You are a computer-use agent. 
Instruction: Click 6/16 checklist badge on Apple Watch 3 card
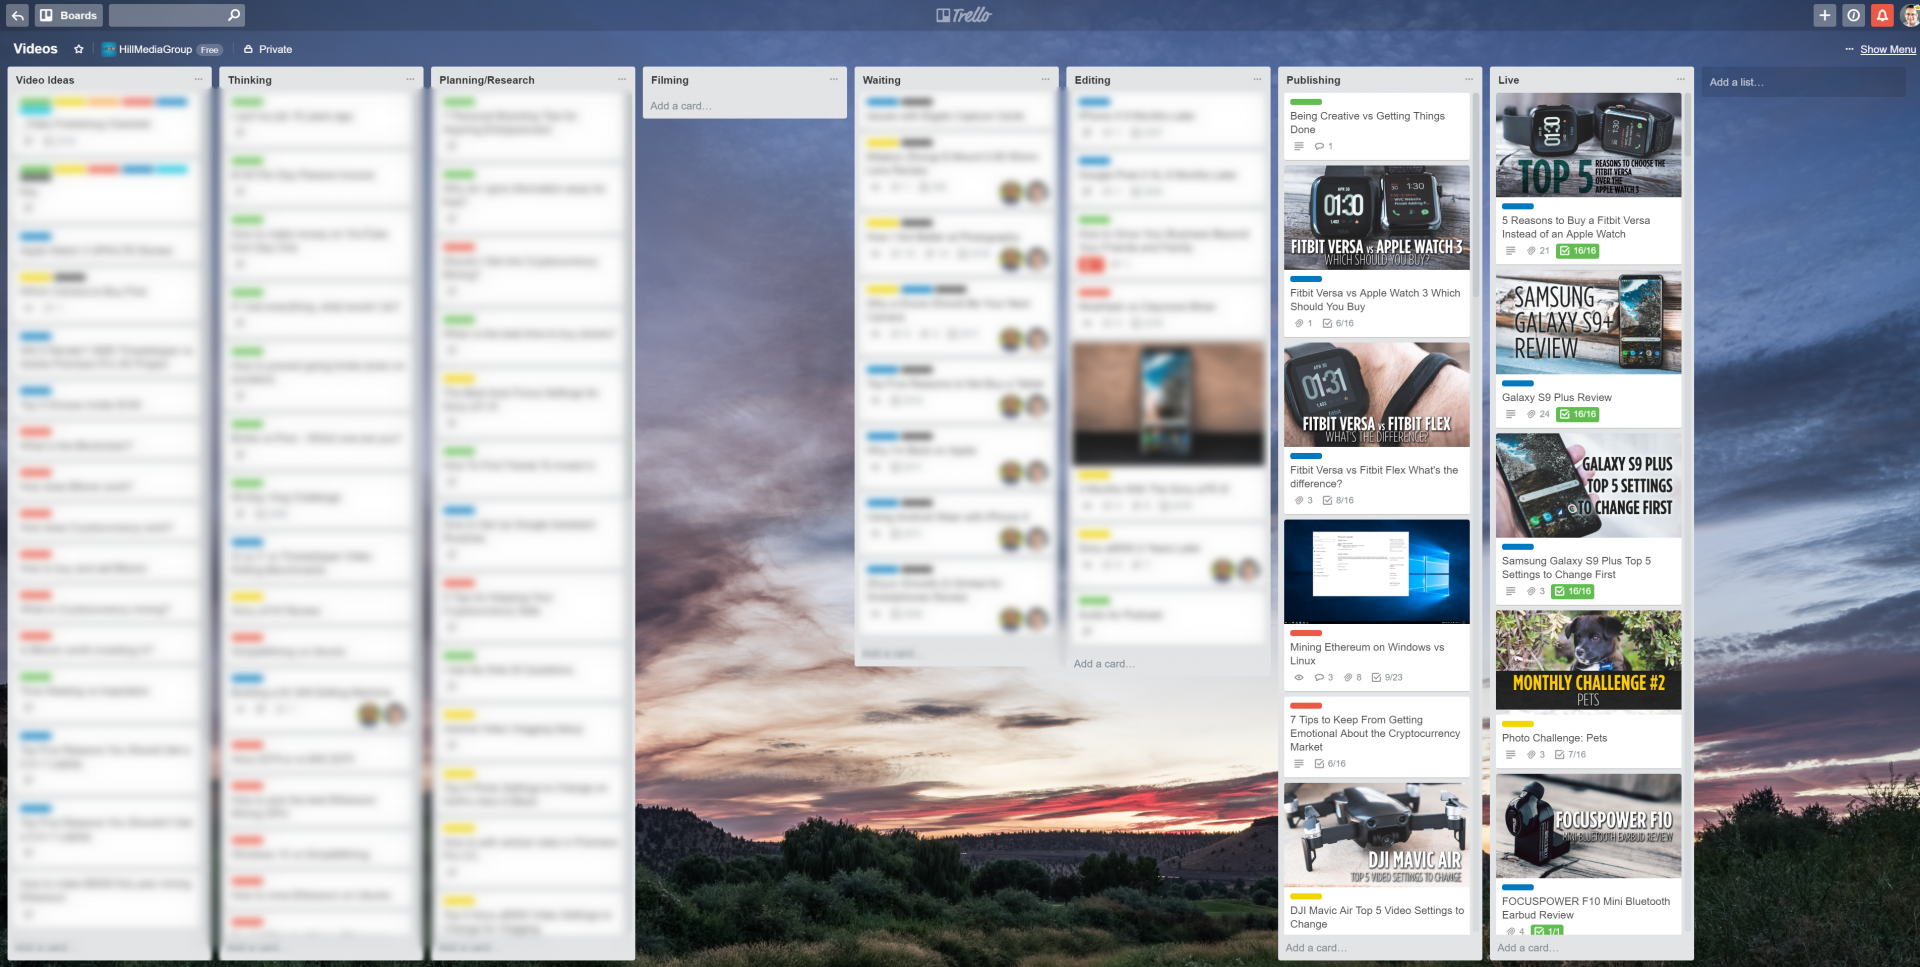(x=1338, y=324)
